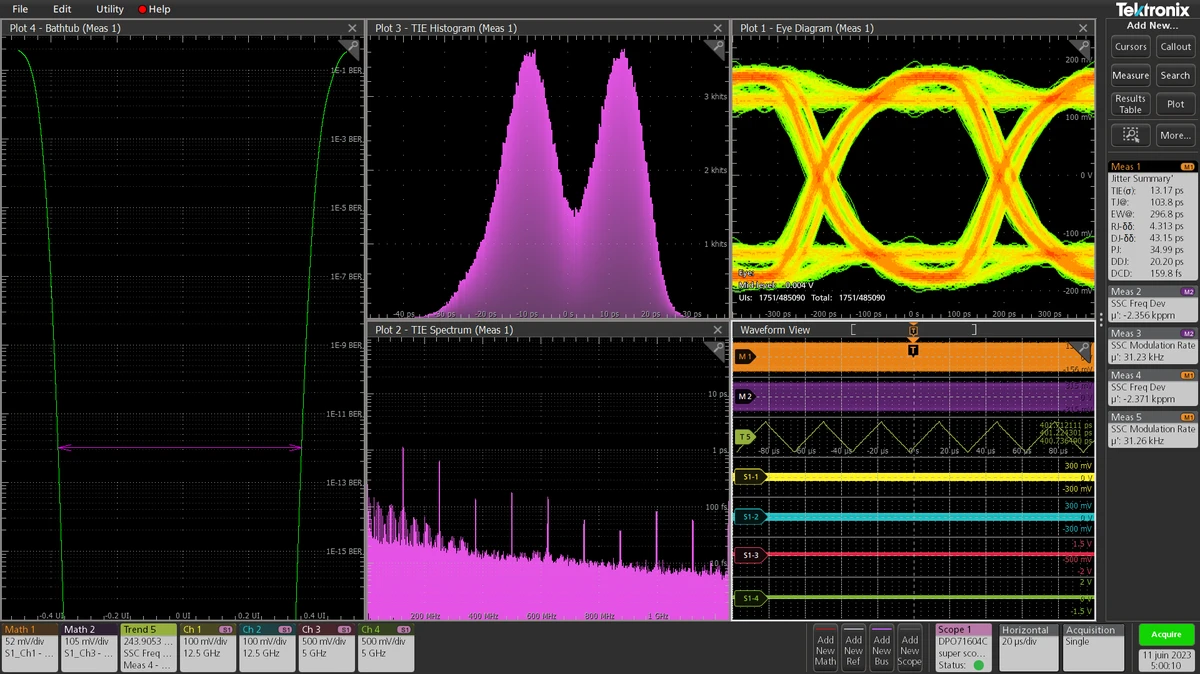Image resolution: width=1200 pixels, height=674 pixels.
Task: Select the Ch 4 badge
Action: click(x=385, y=646)
